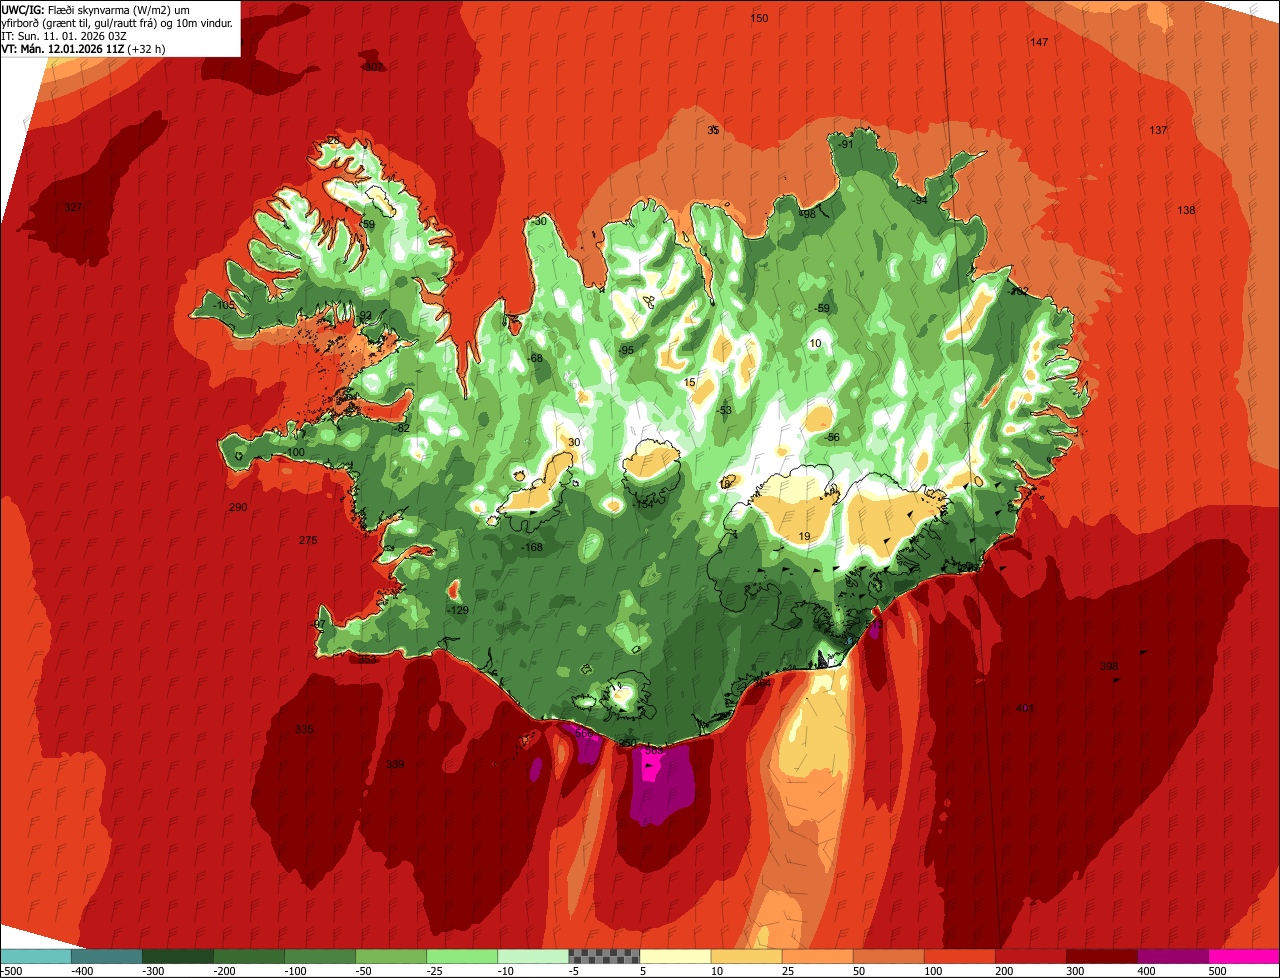Click the '-129' value in the southwest
Viewport: 1280px width, 978px height.
[457, 610]
